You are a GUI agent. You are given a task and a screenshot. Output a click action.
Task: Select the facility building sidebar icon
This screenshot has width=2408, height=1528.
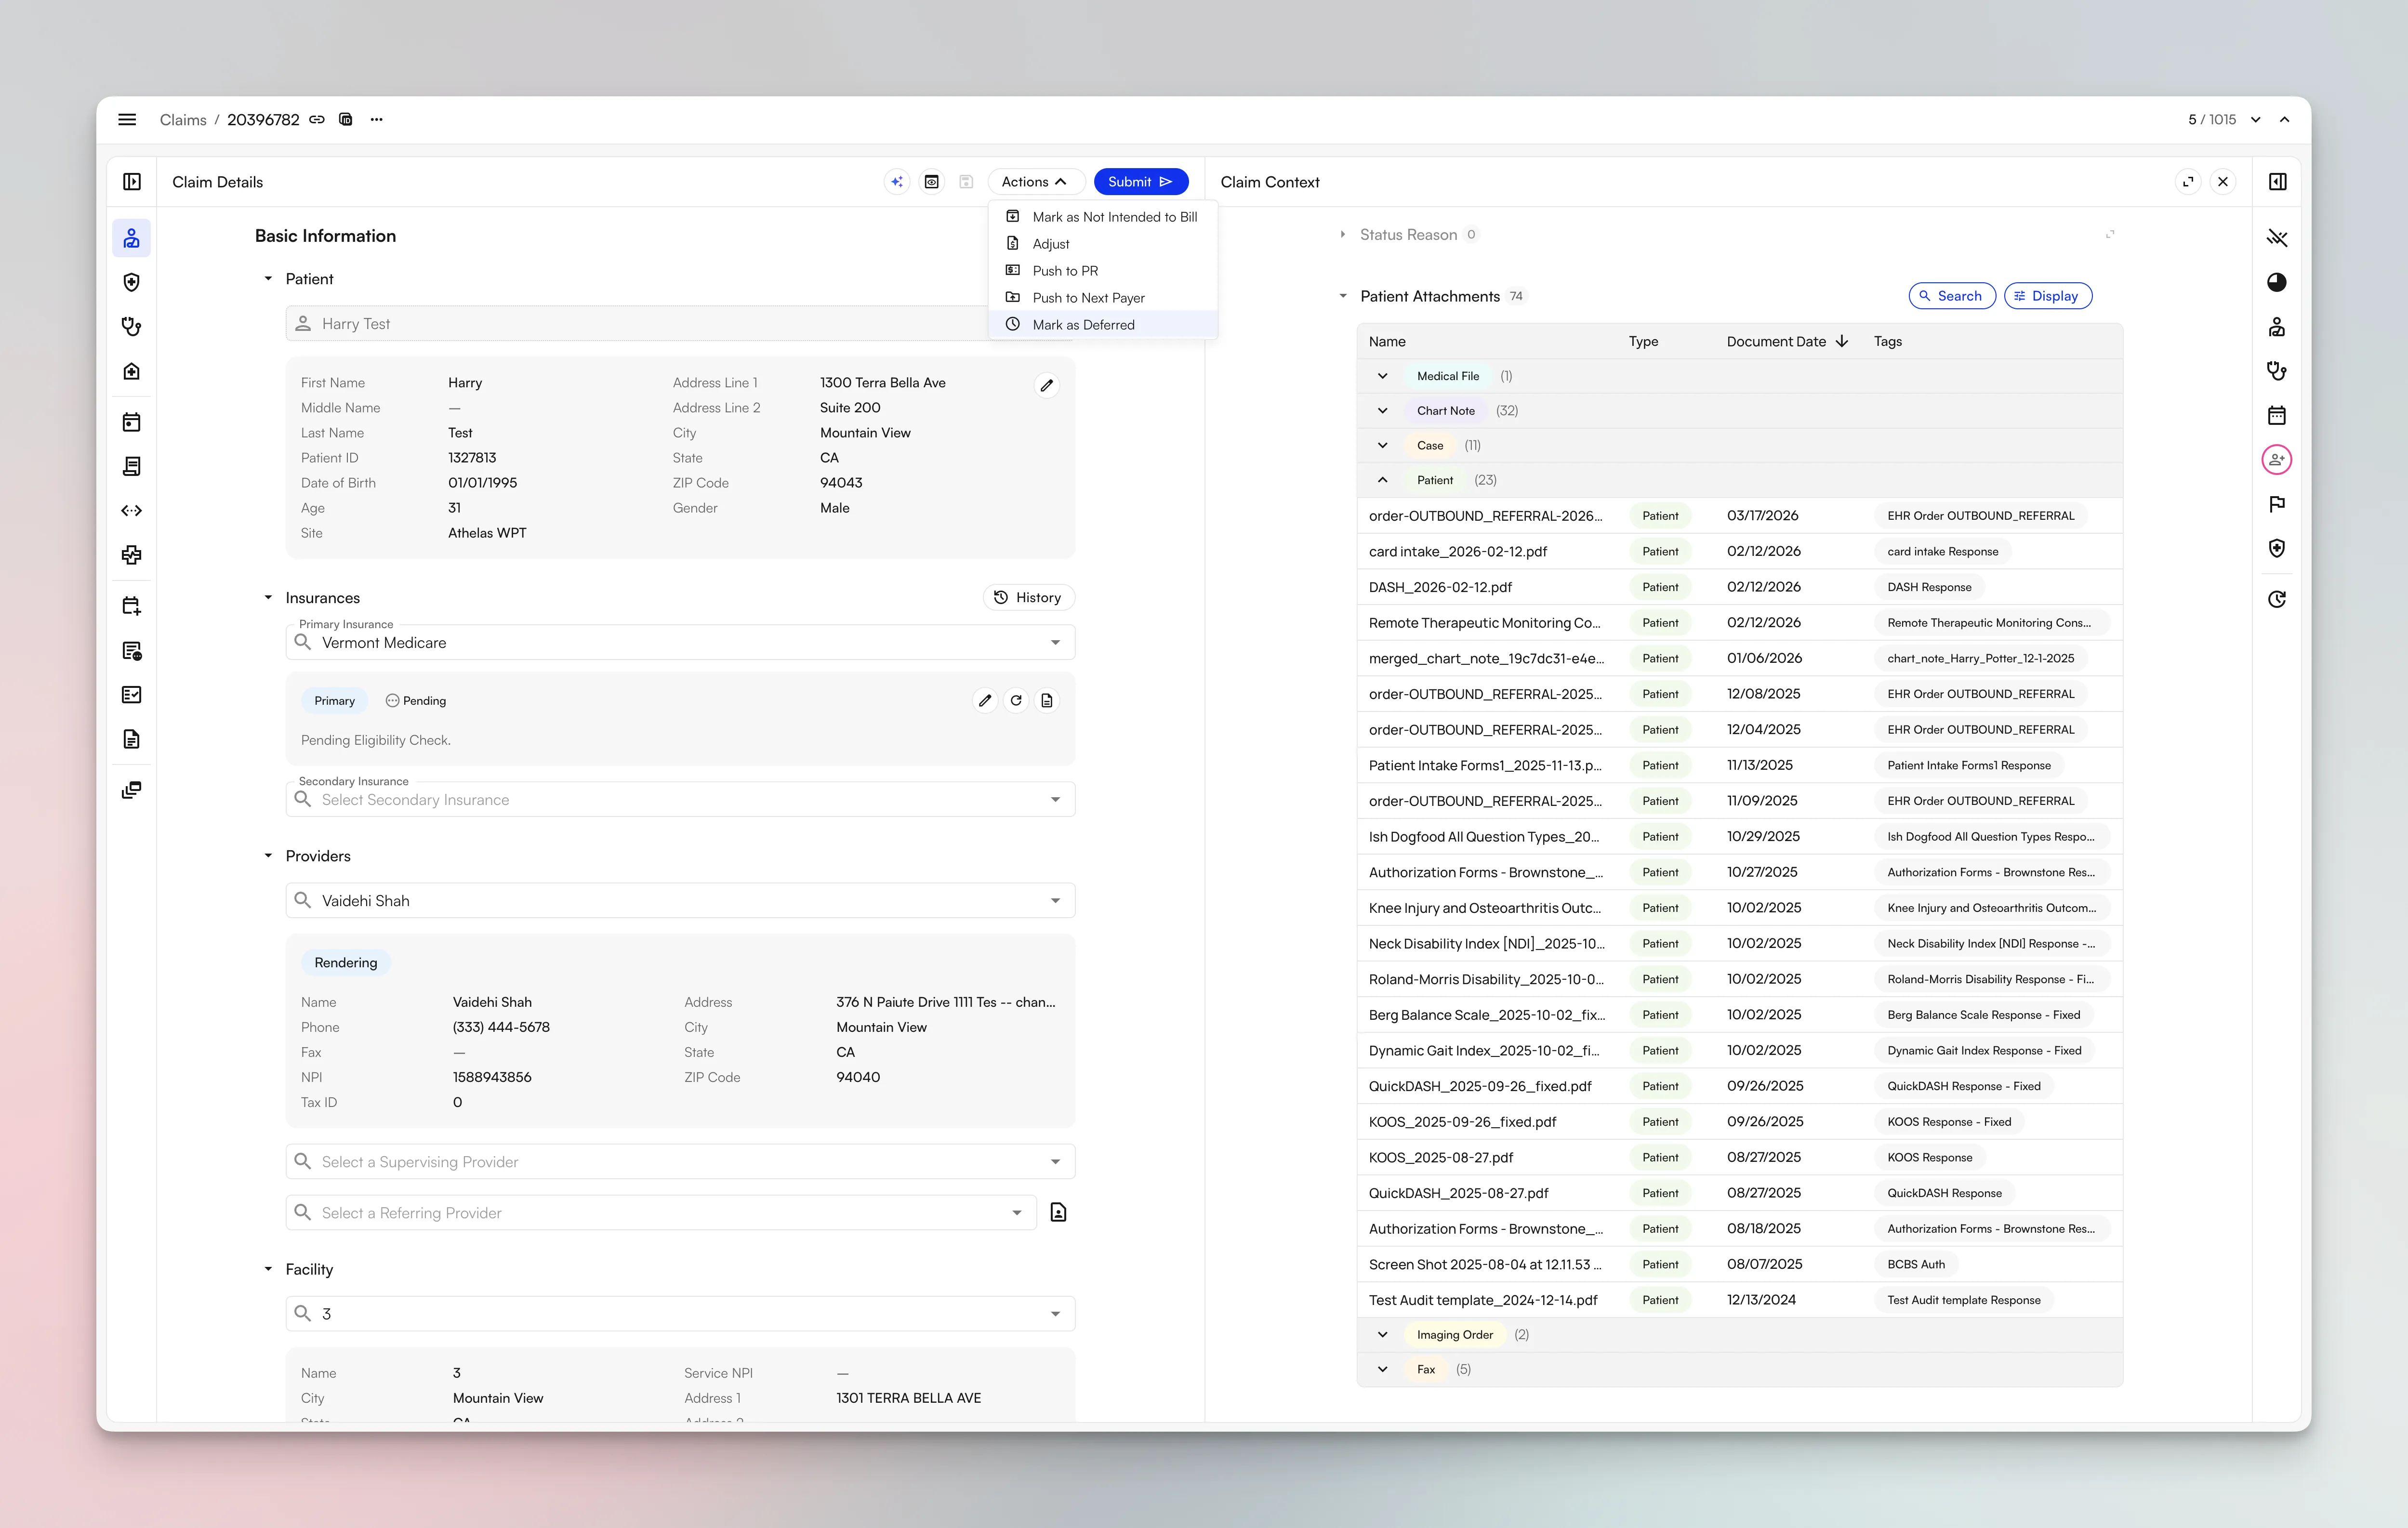[132, 371]
